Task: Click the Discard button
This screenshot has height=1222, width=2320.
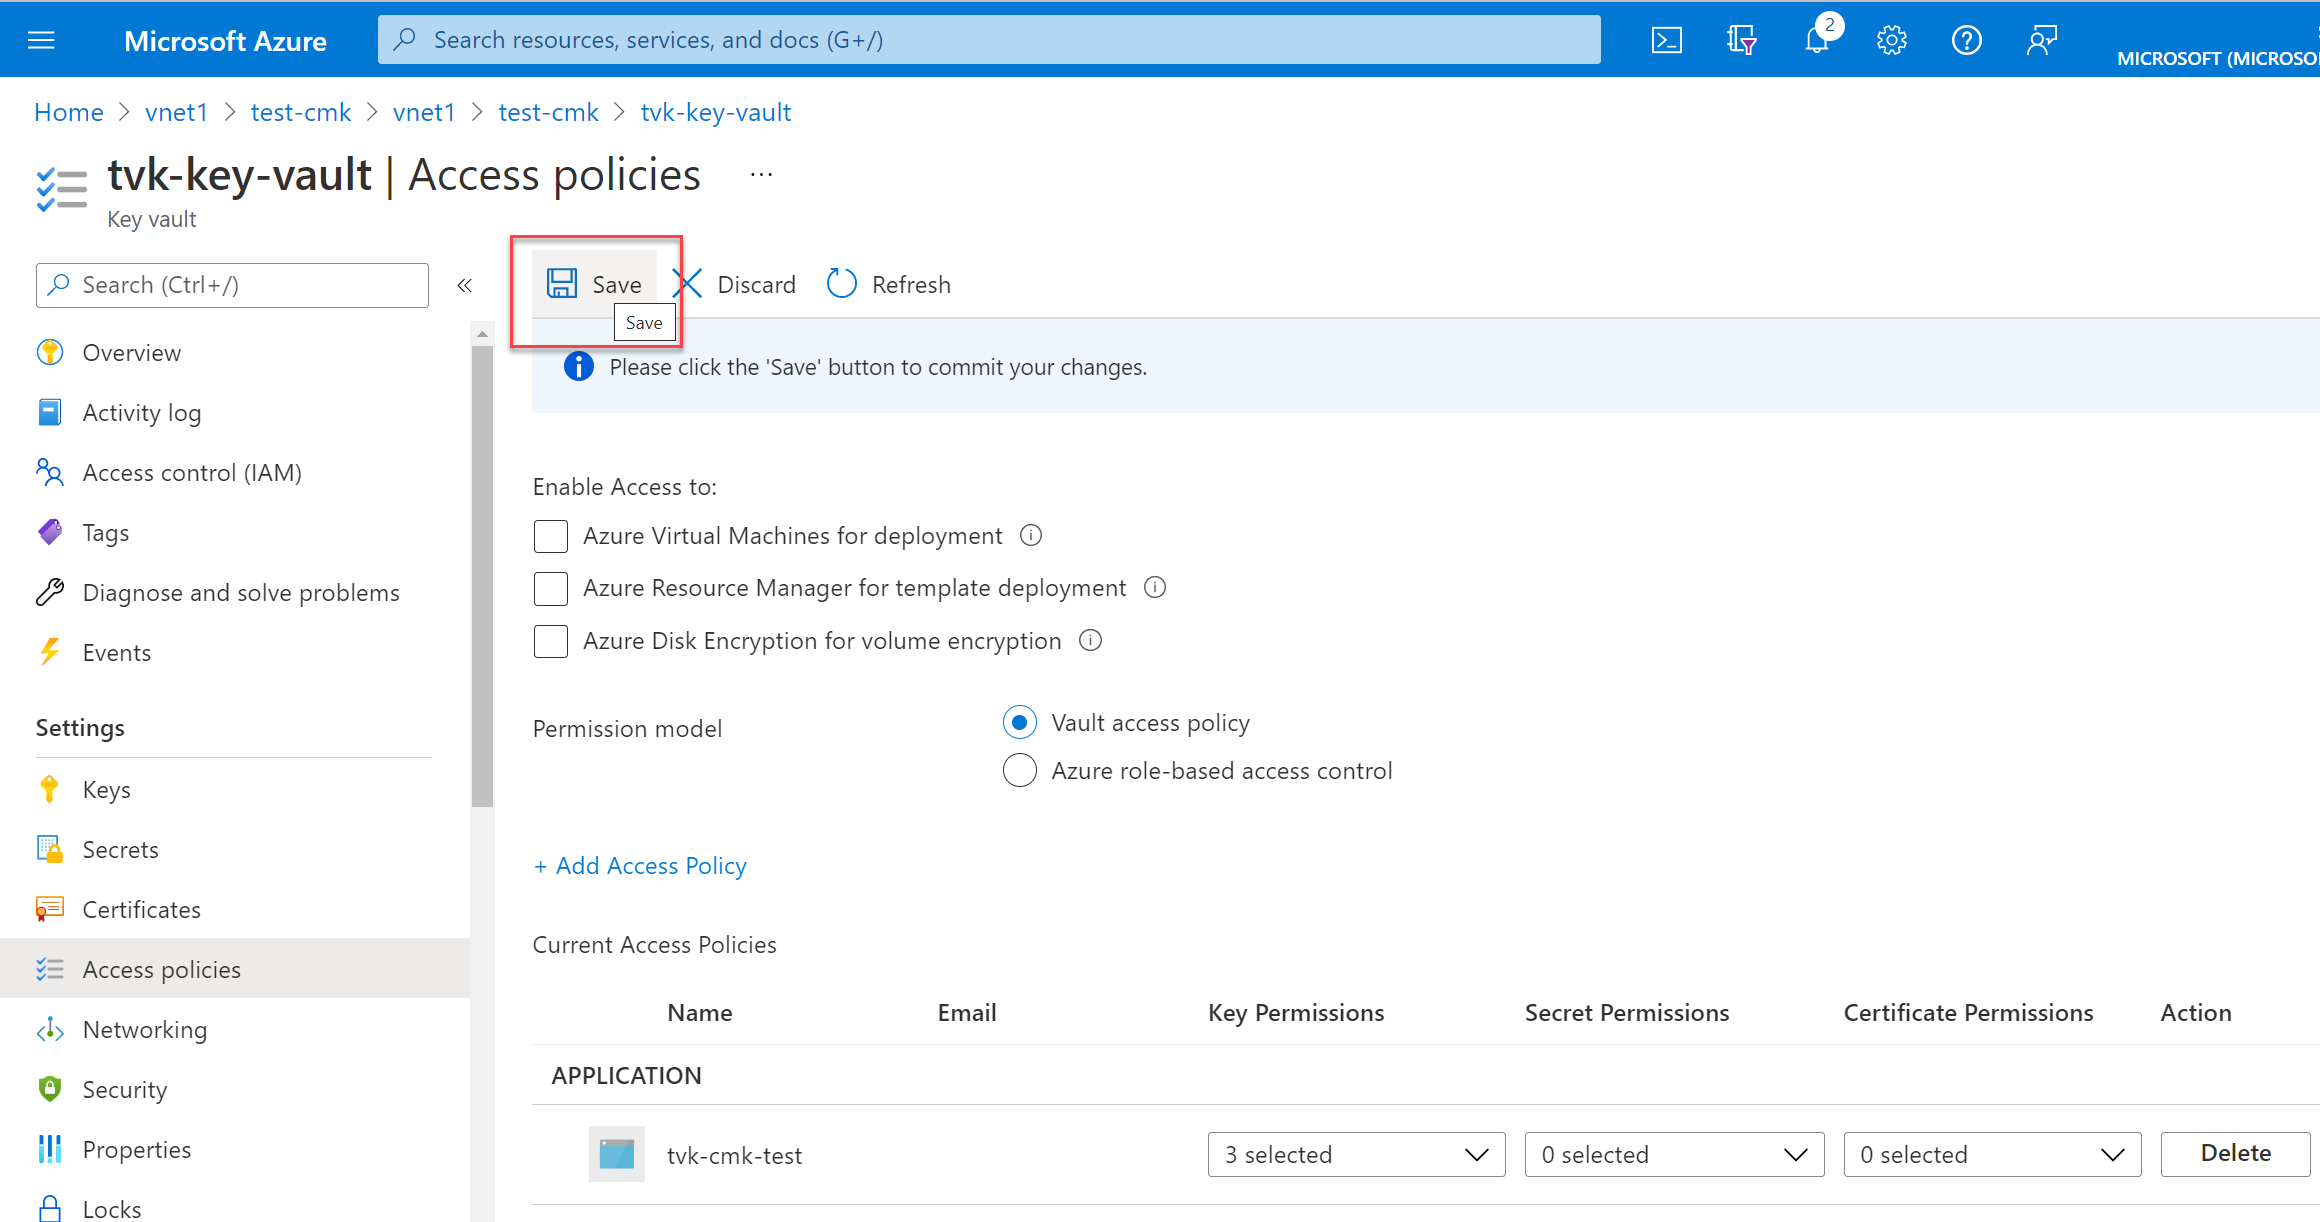Action: [737, 282]
